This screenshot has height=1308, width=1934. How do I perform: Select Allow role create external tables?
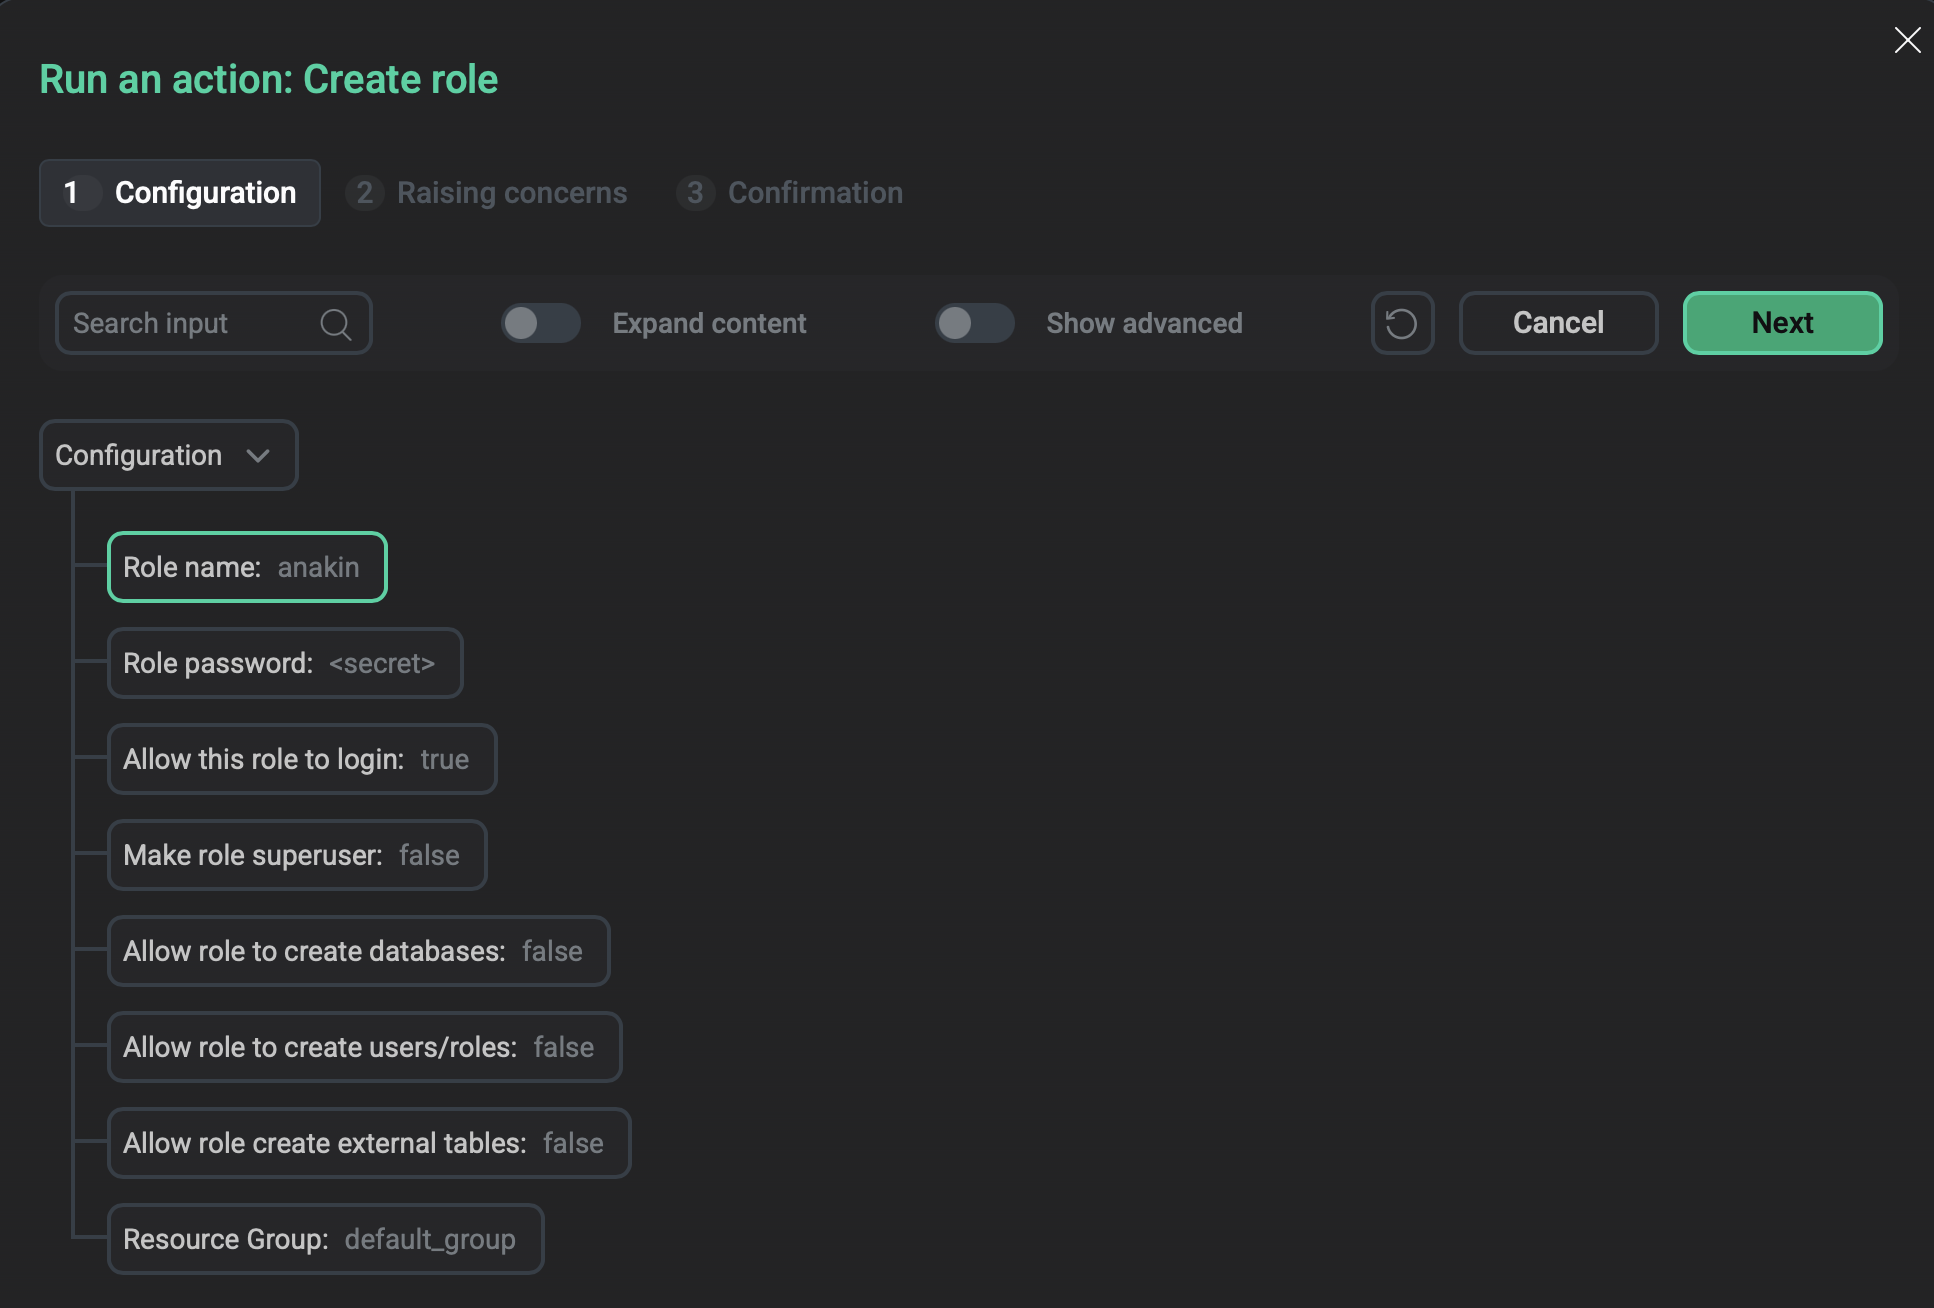click(x=369, y=1143)
